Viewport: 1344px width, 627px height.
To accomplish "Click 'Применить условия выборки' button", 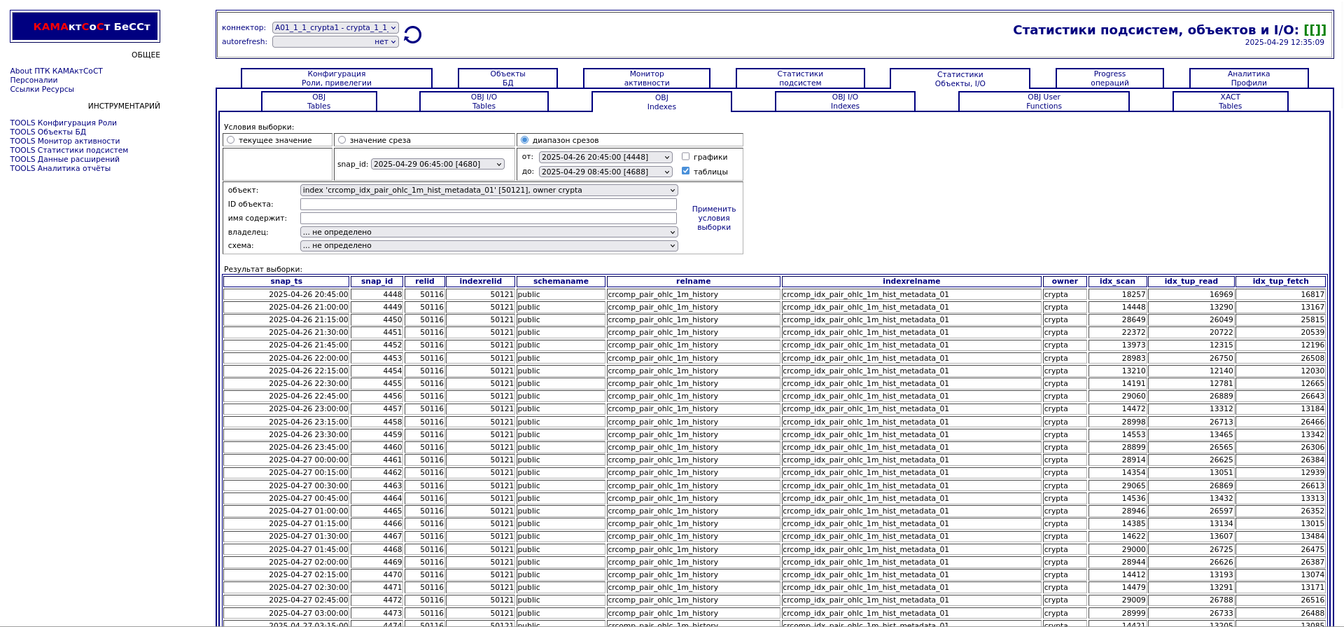I will pyautogui.click(x=713, y=218).
